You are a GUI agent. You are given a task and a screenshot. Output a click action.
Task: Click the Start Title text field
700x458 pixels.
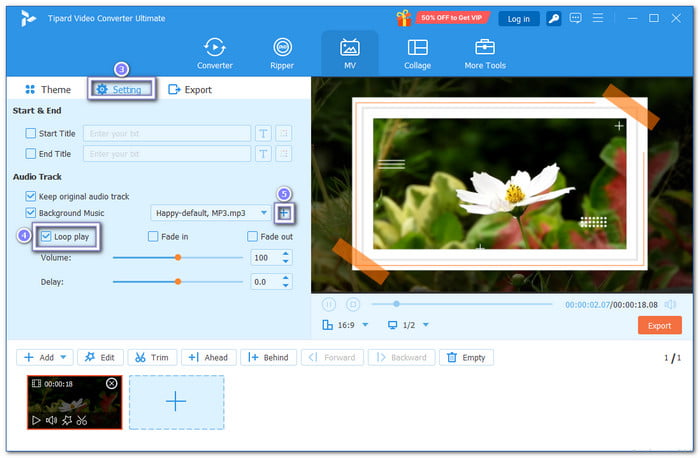tap(167, 133)
